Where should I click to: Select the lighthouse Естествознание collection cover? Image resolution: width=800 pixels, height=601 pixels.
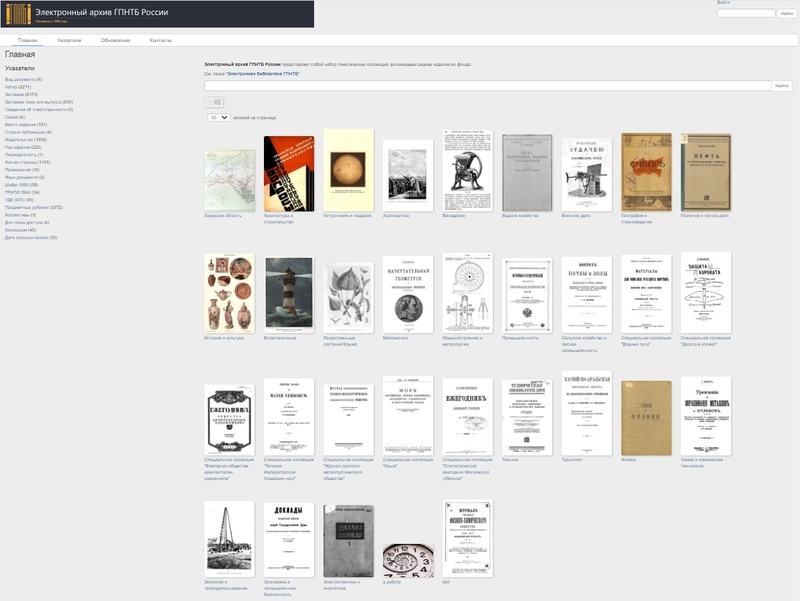pyautogui.click(x=288, y=292)
